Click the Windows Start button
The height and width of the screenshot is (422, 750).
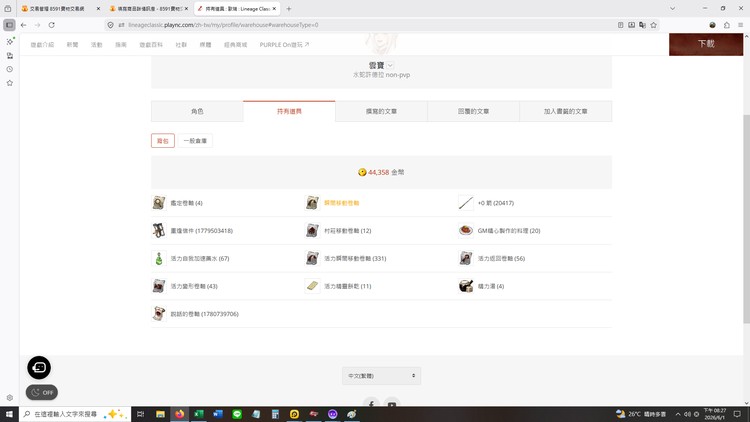9,414
